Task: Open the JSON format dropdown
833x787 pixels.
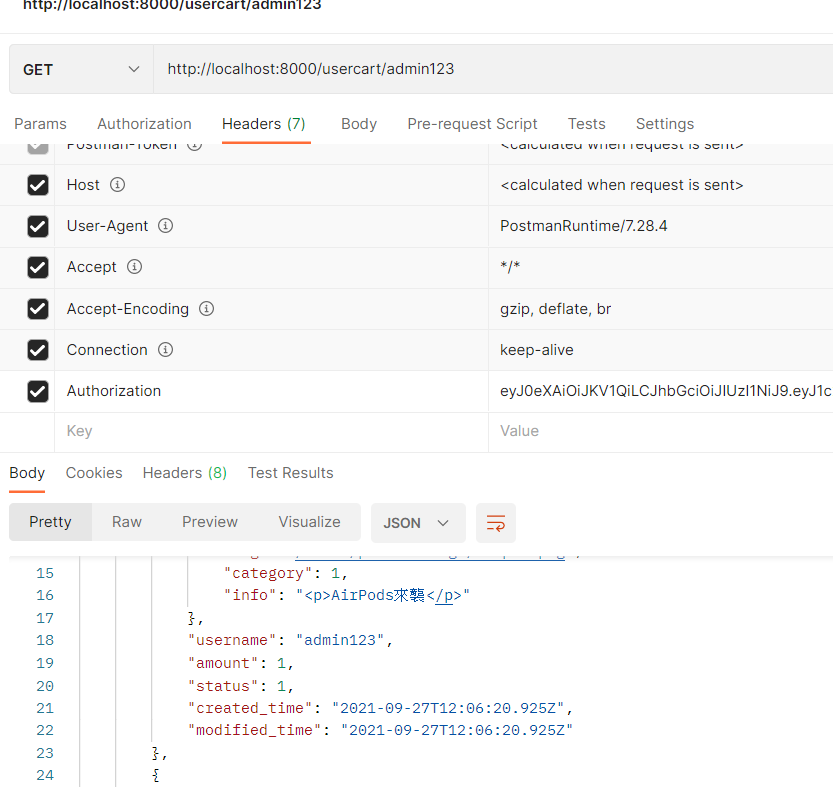Action: click(417, 523)
